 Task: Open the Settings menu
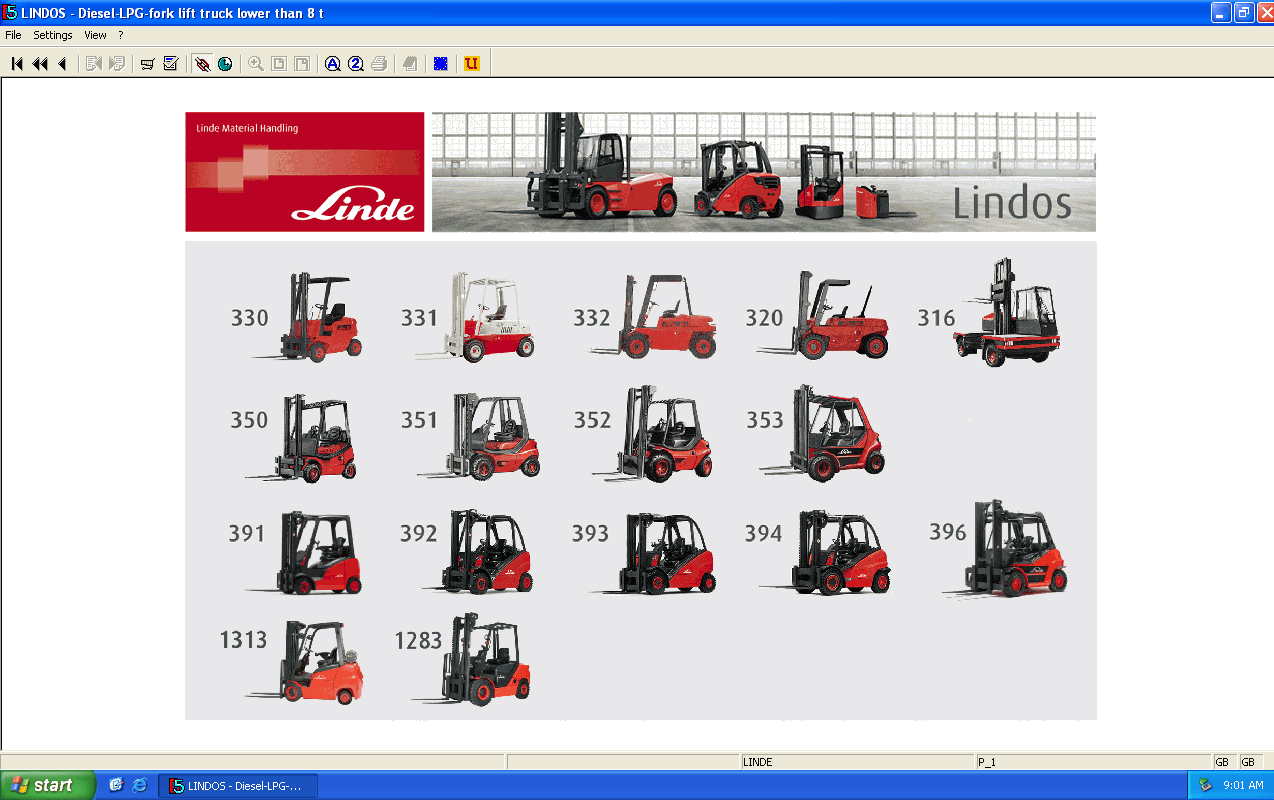(53, 35)
